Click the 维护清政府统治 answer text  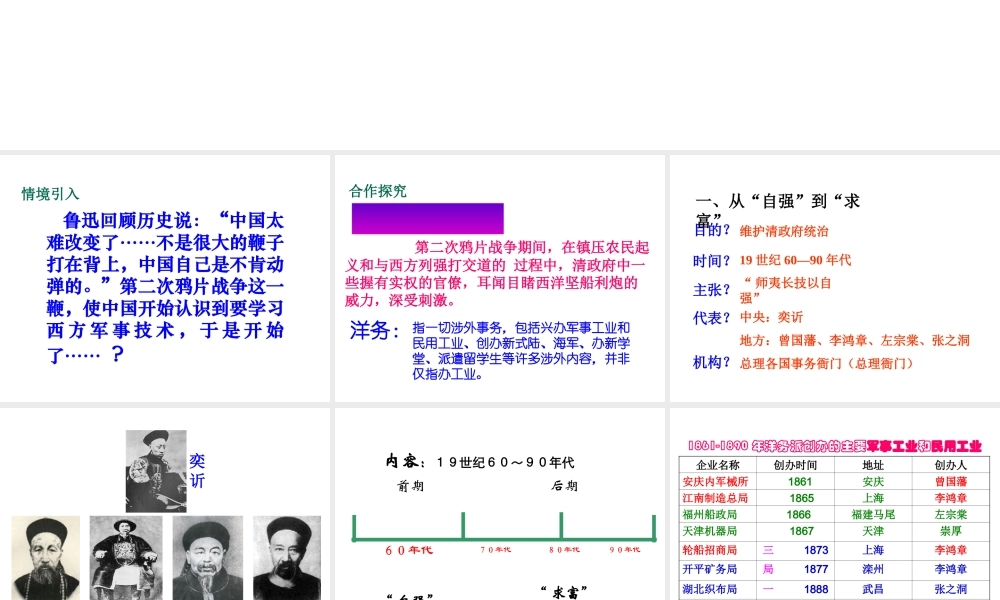(x=784, y=231)
